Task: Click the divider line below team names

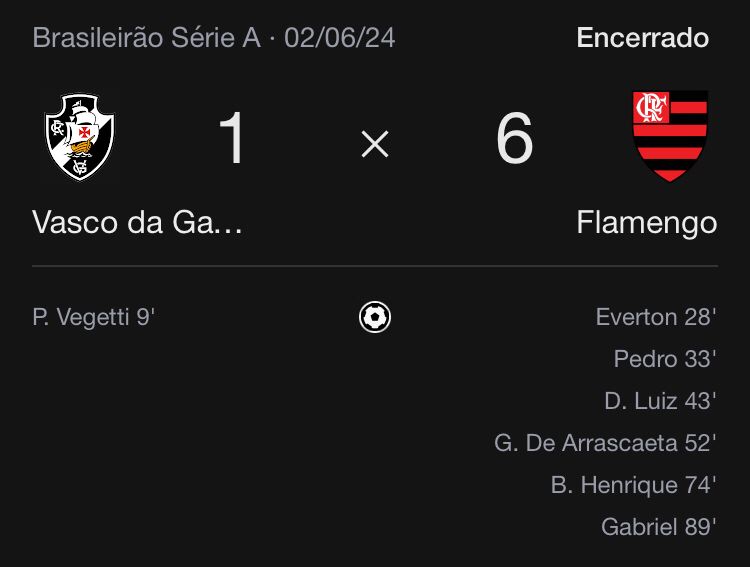Action: [x=375, y=266]
